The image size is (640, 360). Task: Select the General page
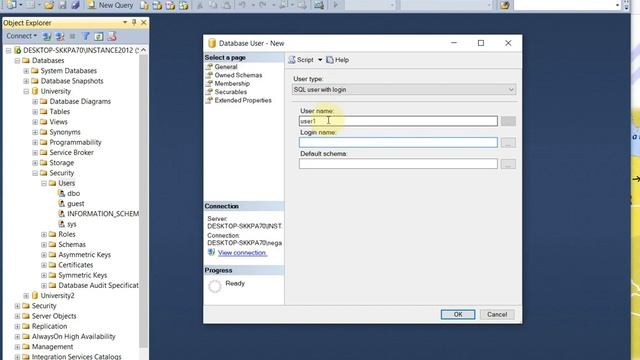click(226, 67)
